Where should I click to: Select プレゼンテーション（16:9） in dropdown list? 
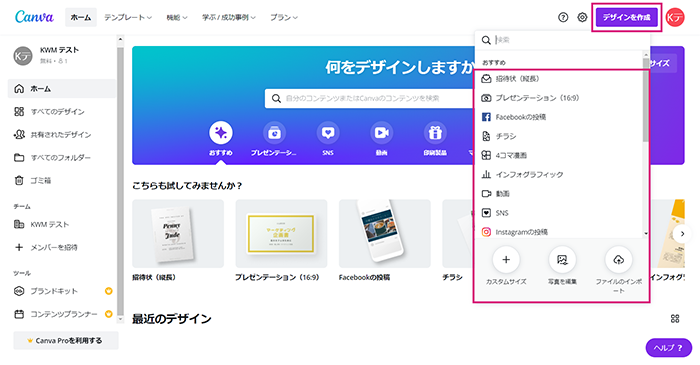point(559,98)
